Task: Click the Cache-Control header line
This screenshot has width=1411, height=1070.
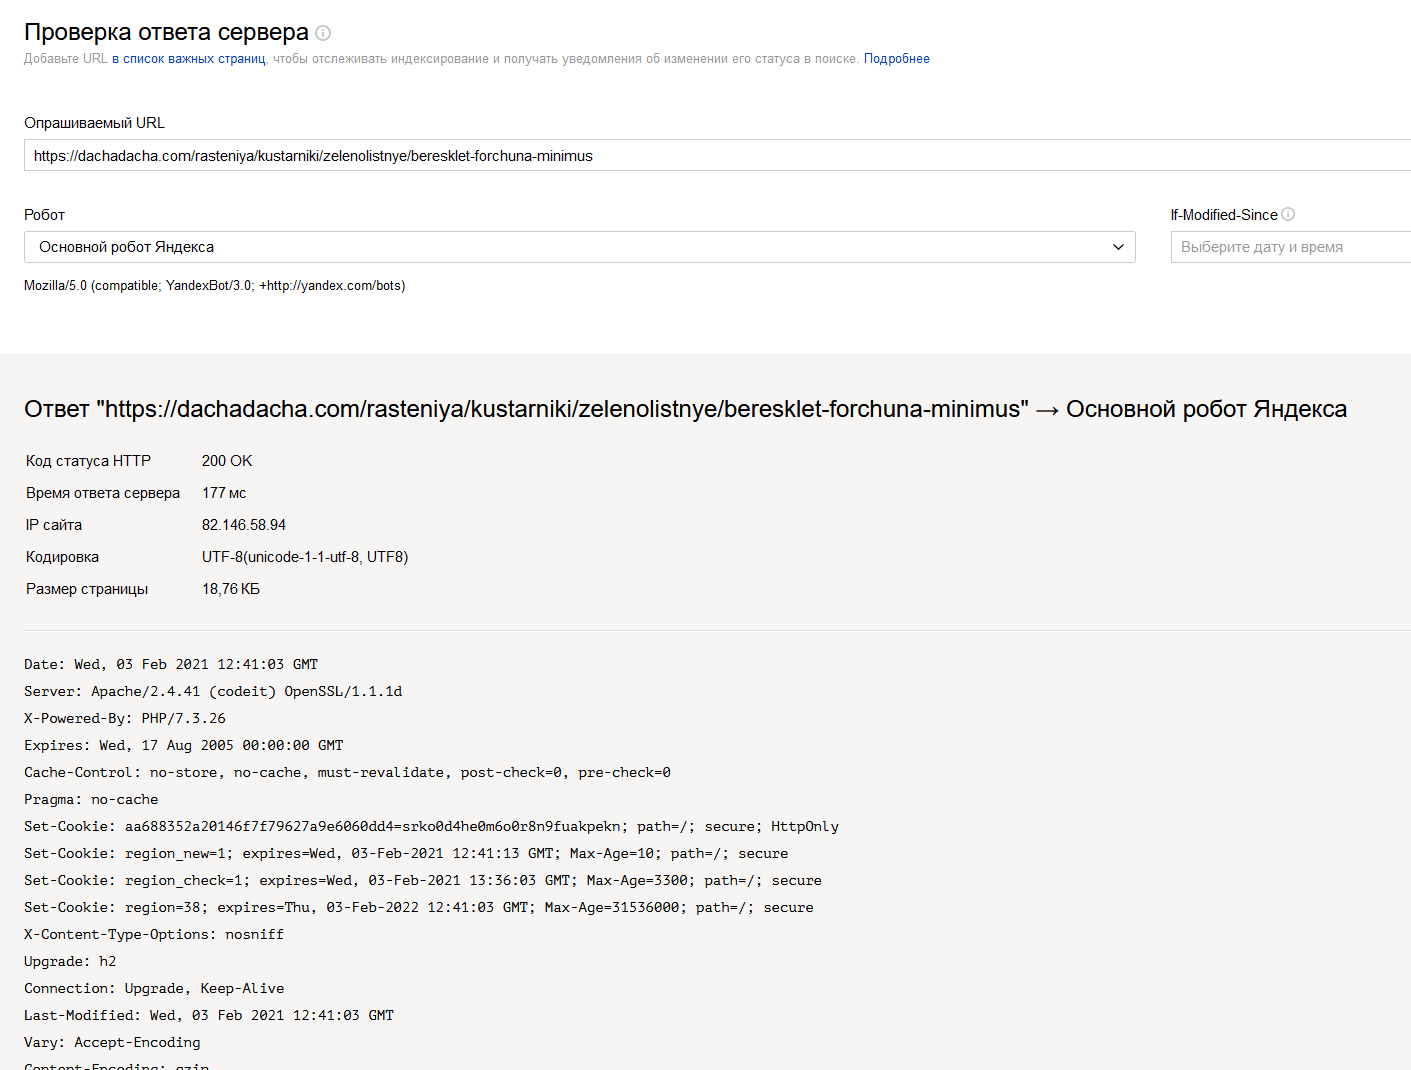Action: tap(347, 773)
